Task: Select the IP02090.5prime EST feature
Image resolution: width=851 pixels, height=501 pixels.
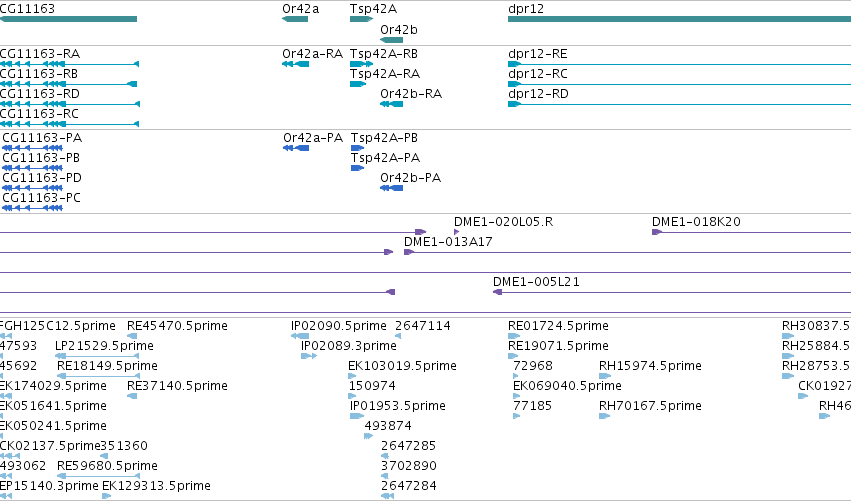Action: tap(300, 336)
